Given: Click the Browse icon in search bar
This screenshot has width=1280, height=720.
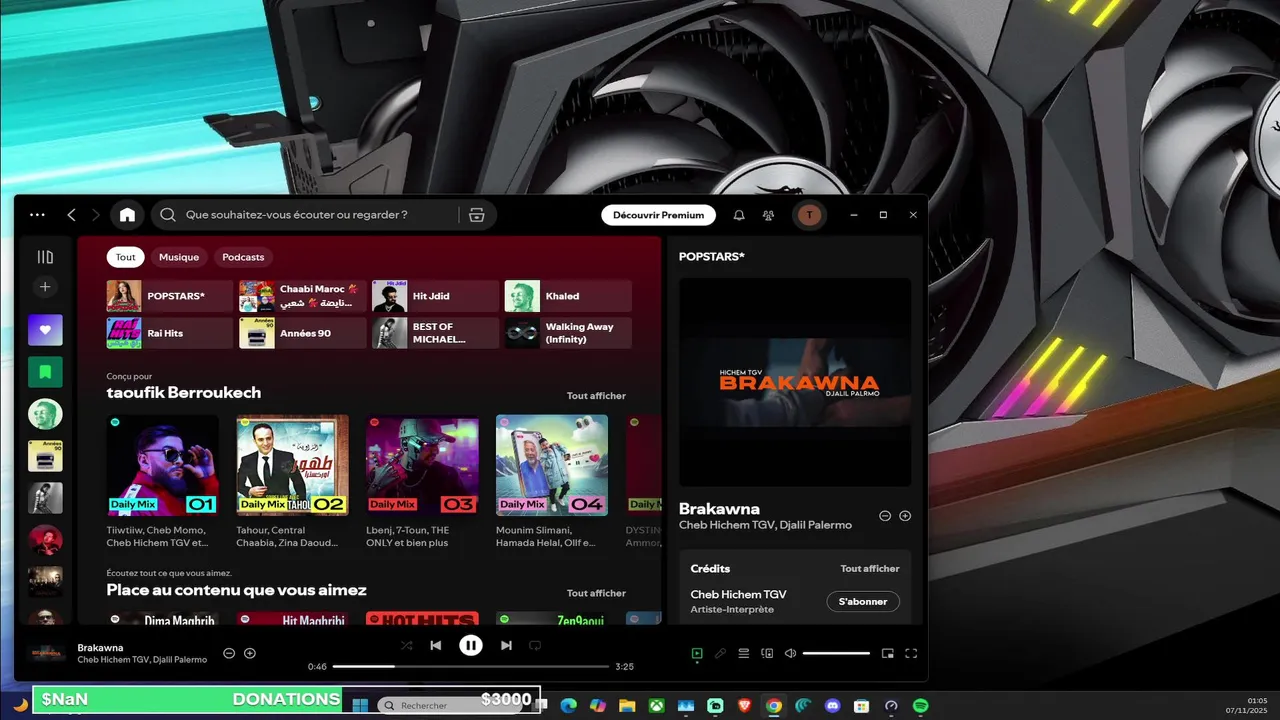Looking at the screenshot, I should tap(477, 215).
